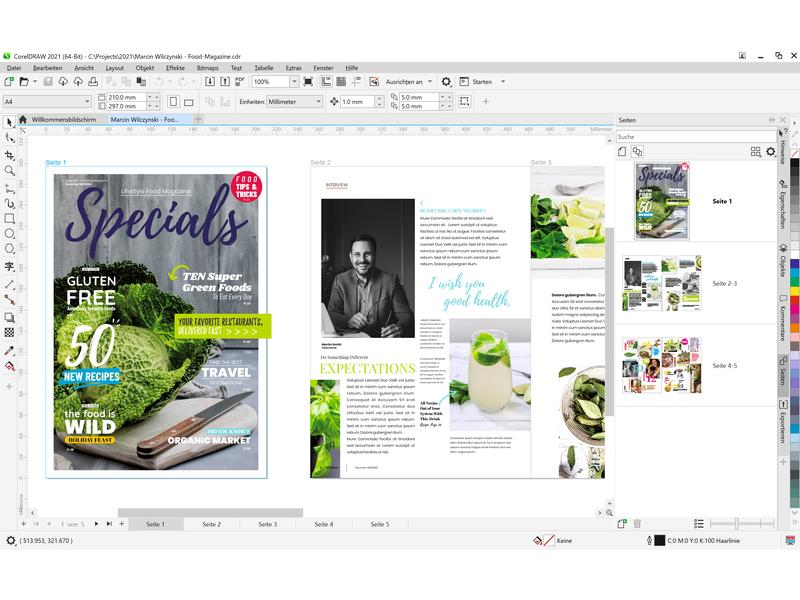This screenshot has width=800, height=600.
Task: Click the New document icon
Action: coord(9,82)
